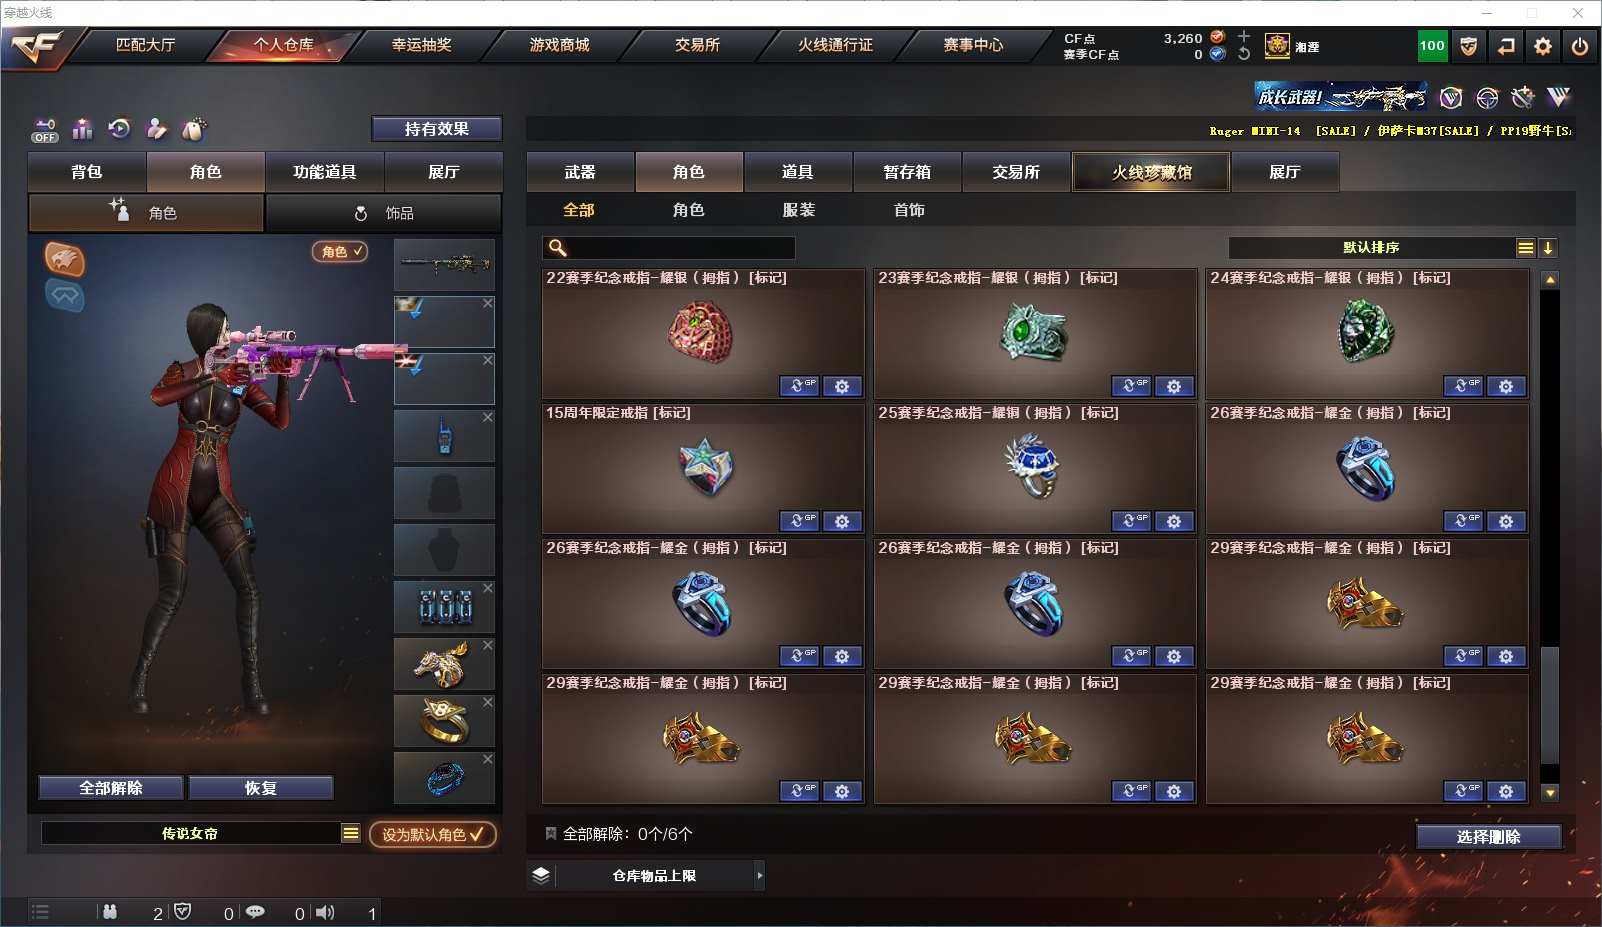1602x927 pixels.
Task: Open the 传说女帝 character list dropdown
Action: (x=350, y=833)
